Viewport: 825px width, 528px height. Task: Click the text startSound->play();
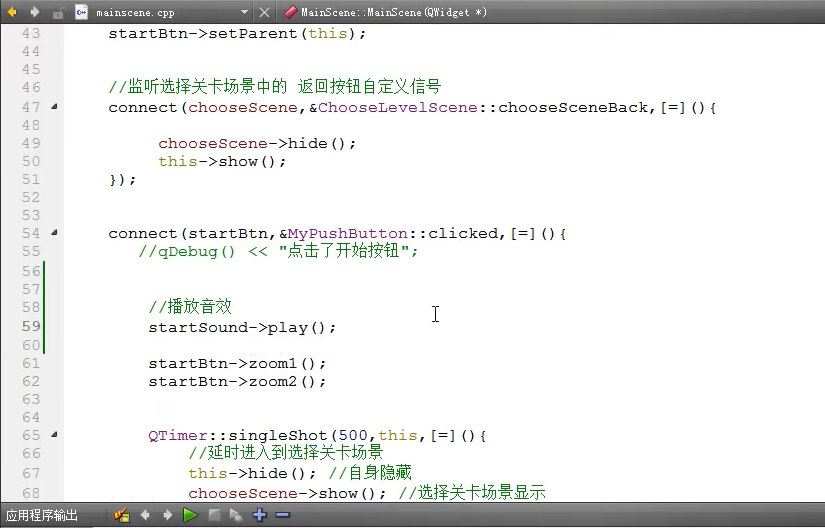click(242, 328)
